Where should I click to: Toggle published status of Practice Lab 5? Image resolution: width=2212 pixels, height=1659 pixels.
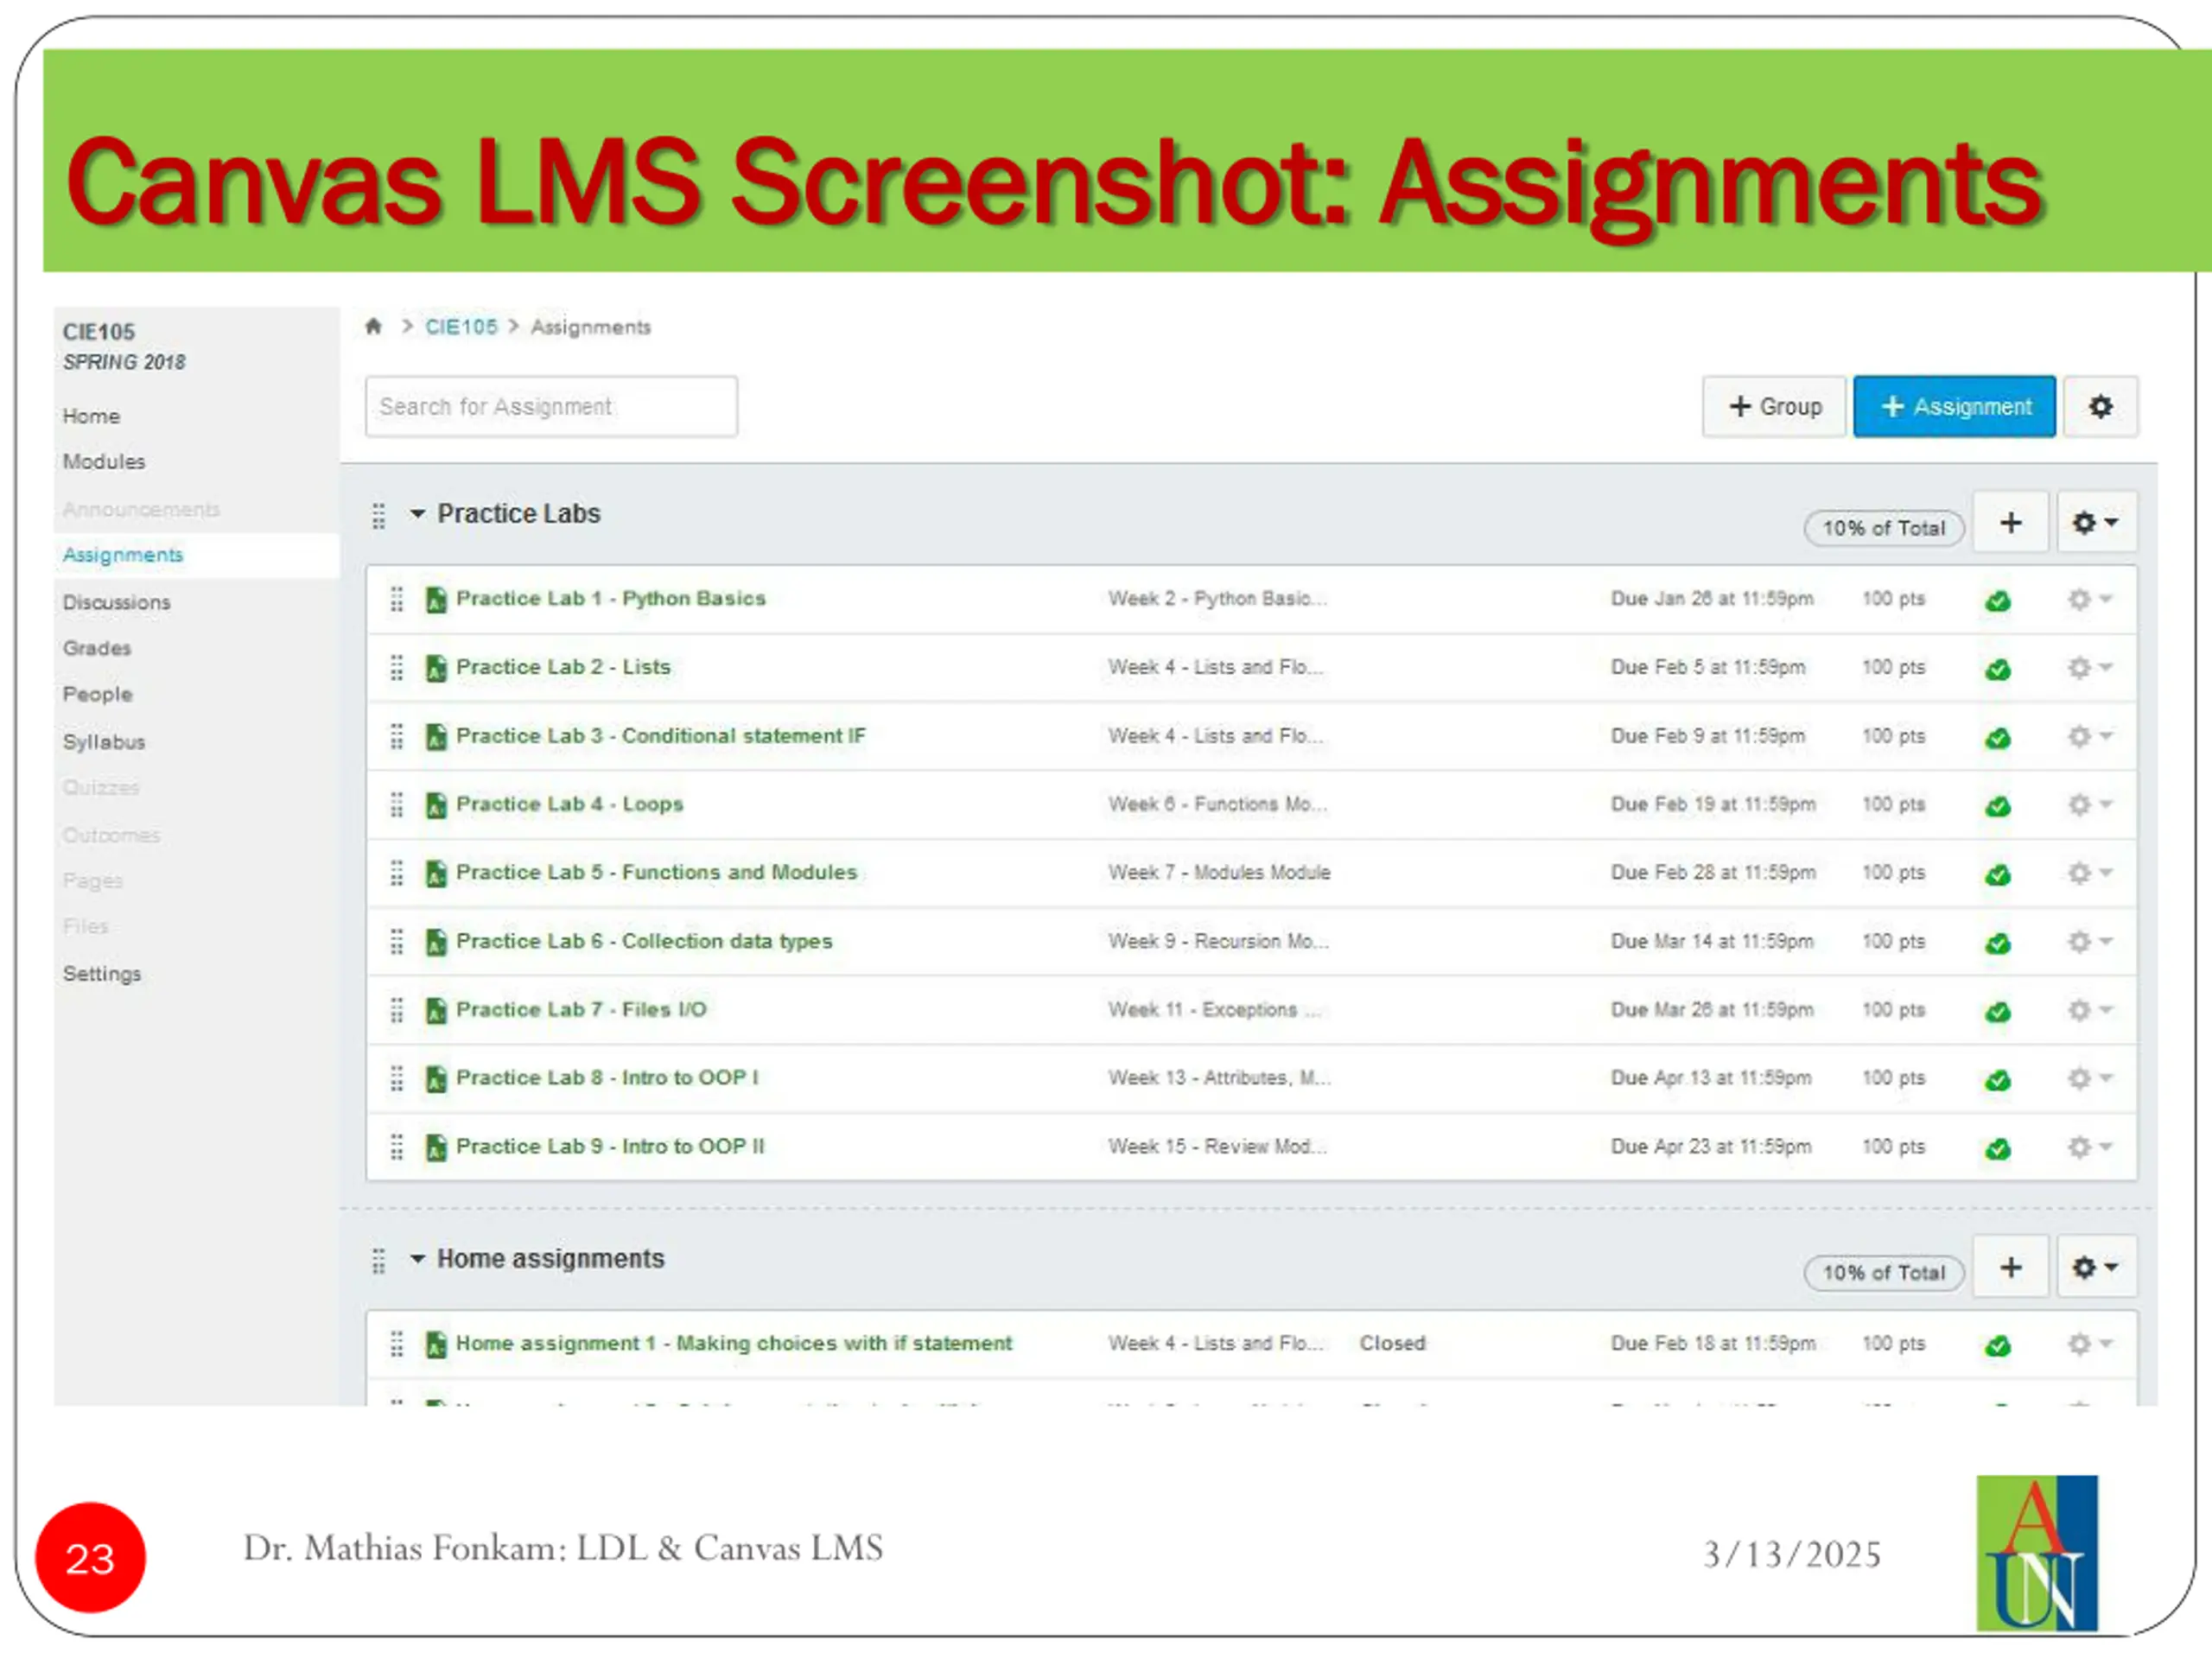[1998, 875]
